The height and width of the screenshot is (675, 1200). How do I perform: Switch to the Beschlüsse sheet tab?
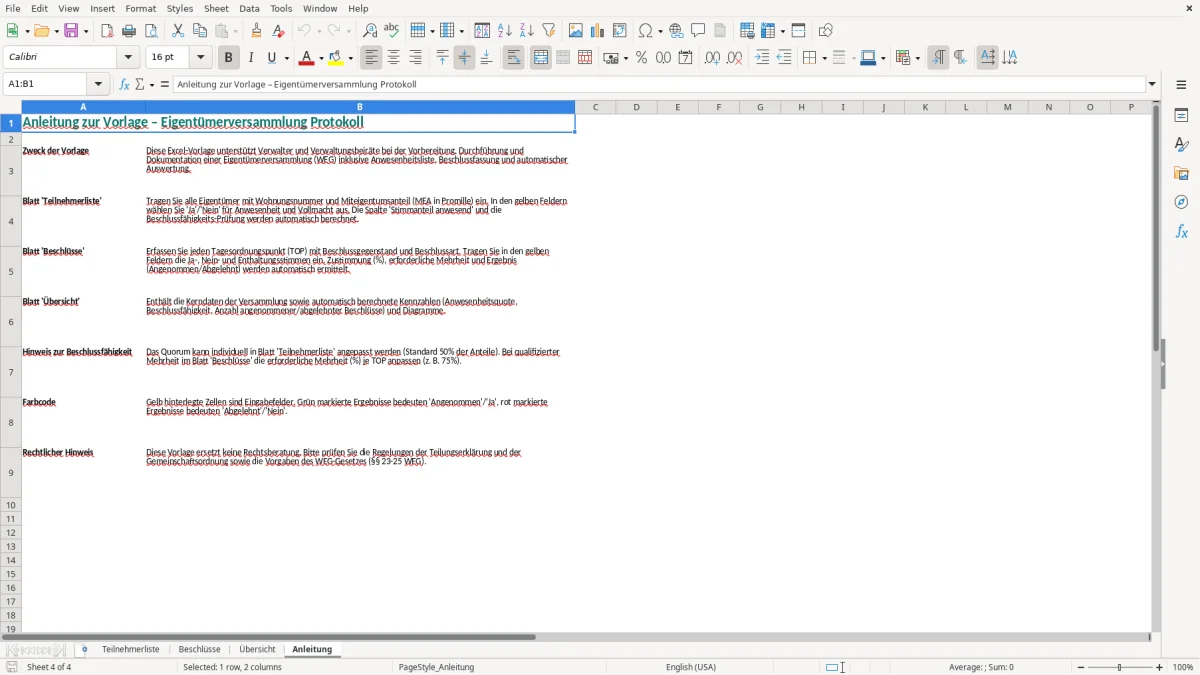(199, 650)
